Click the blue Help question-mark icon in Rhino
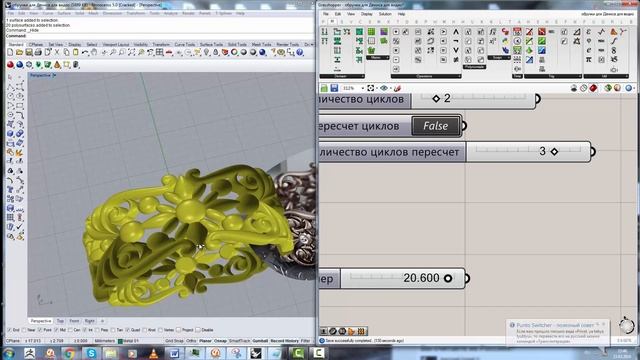The width and height of the screenshot is (640, 360). 300,52
